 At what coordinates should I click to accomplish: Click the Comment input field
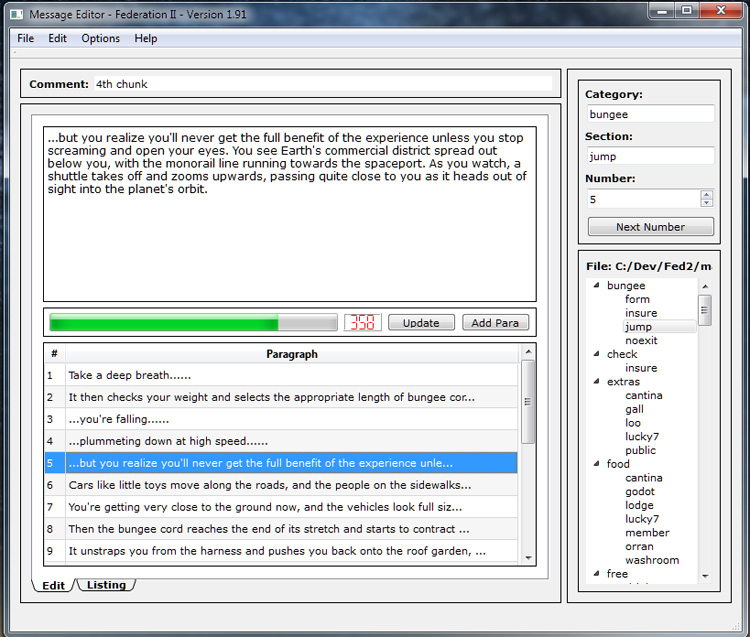click(323, 84)
